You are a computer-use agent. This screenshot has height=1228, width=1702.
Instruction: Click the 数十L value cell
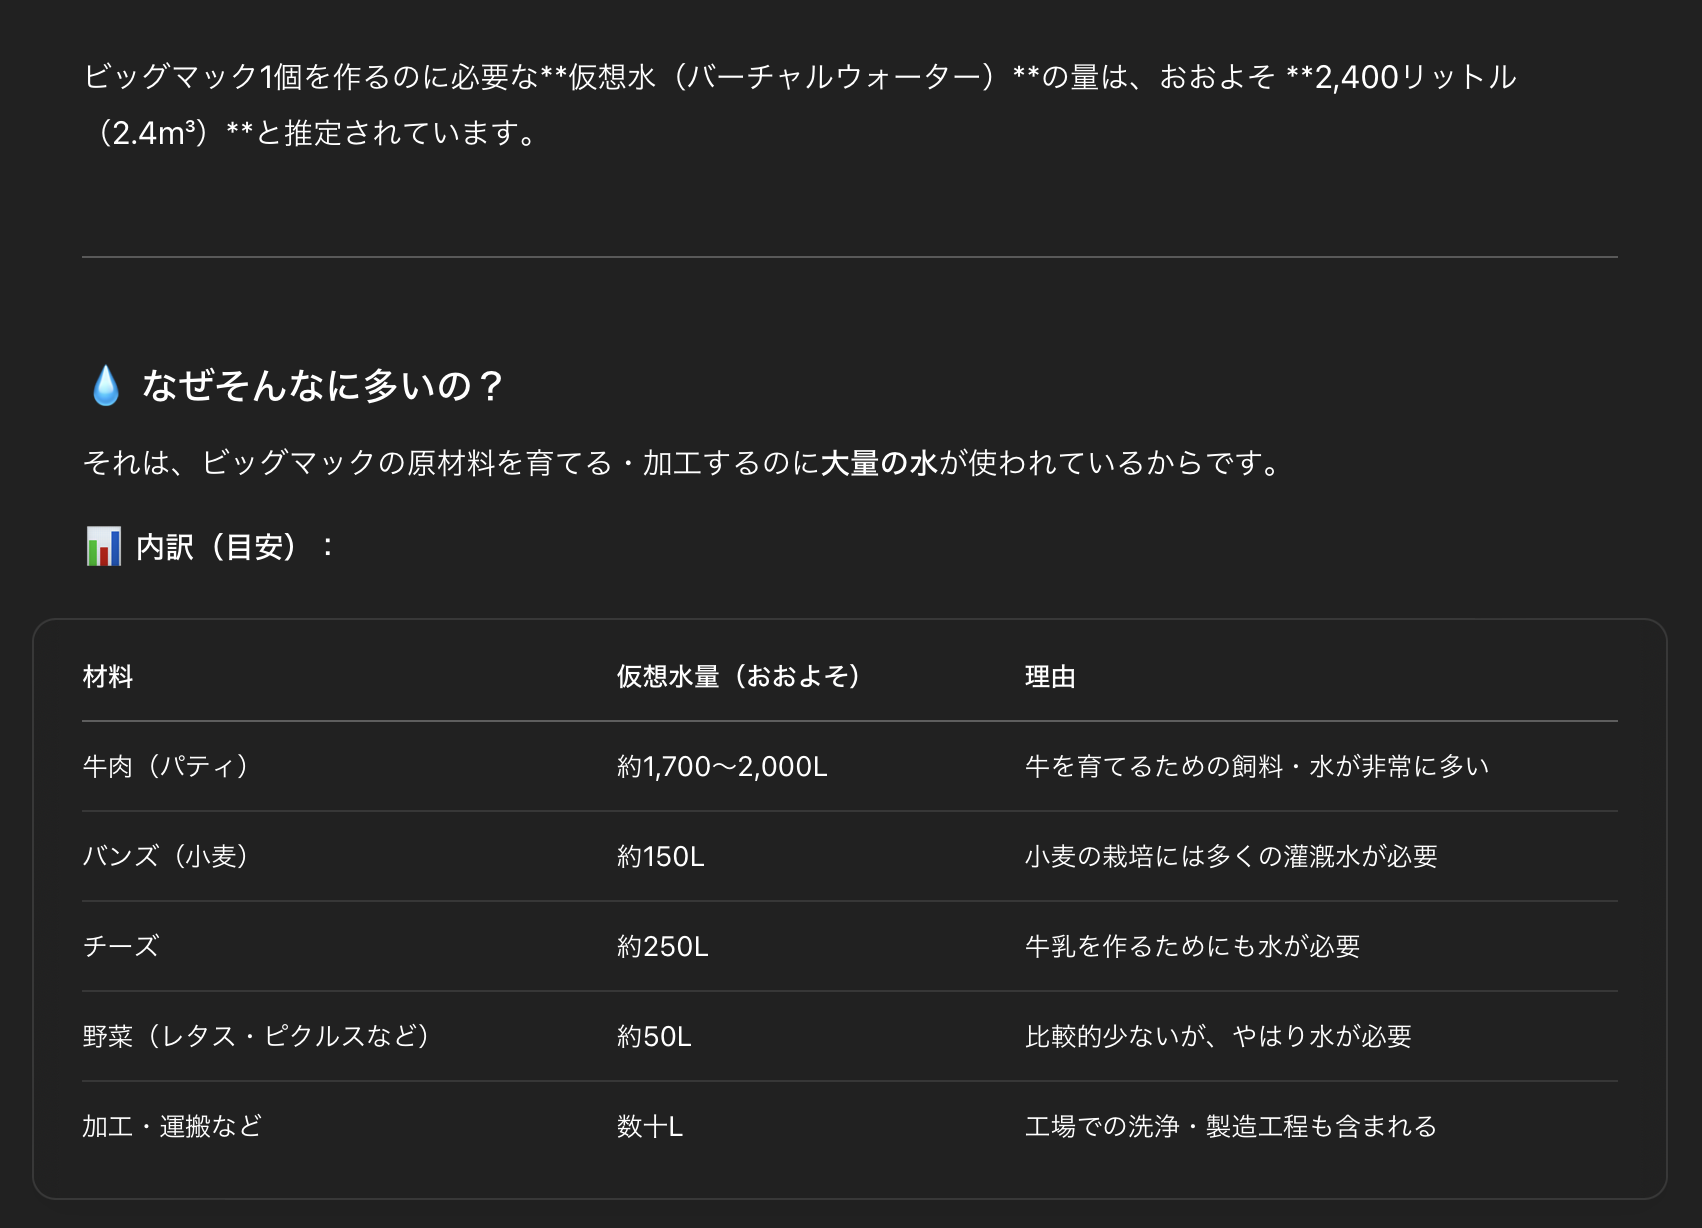point(650,1127)
